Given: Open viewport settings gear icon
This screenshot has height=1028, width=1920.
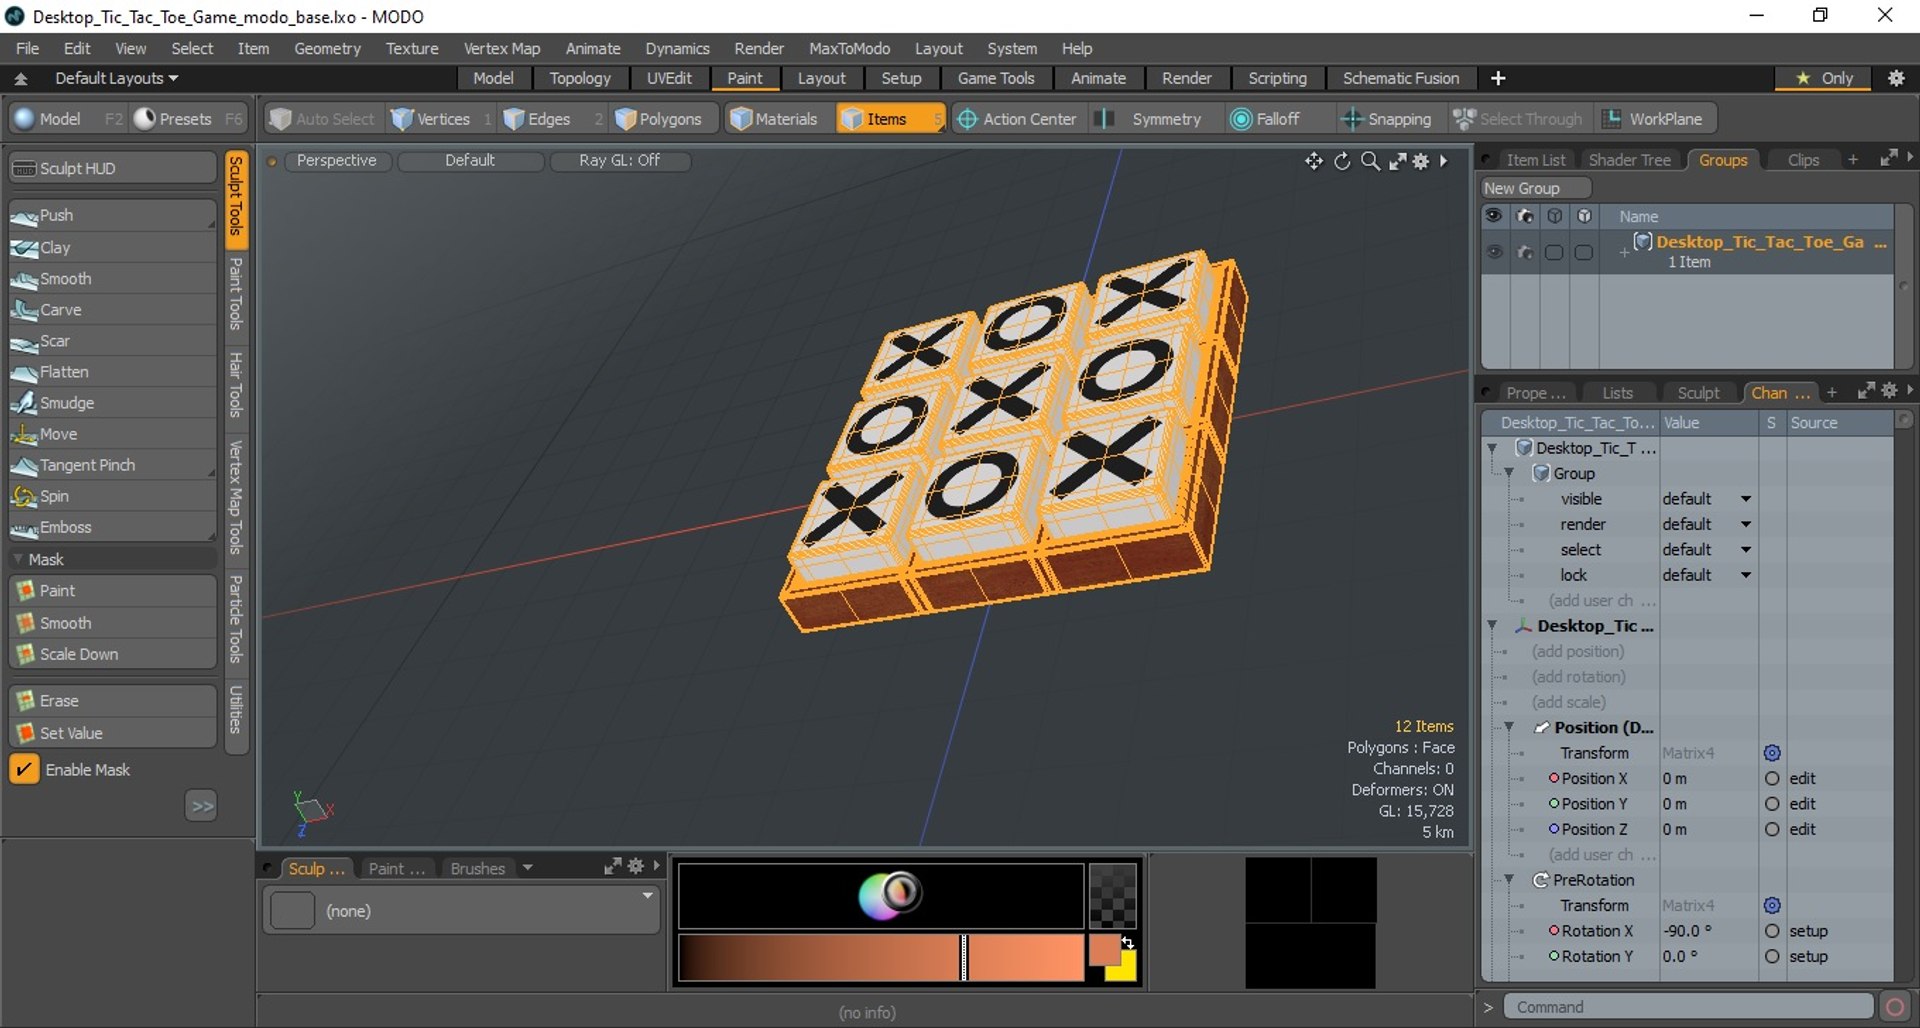Looking at the screenshot, I should tap(1420, 161).
